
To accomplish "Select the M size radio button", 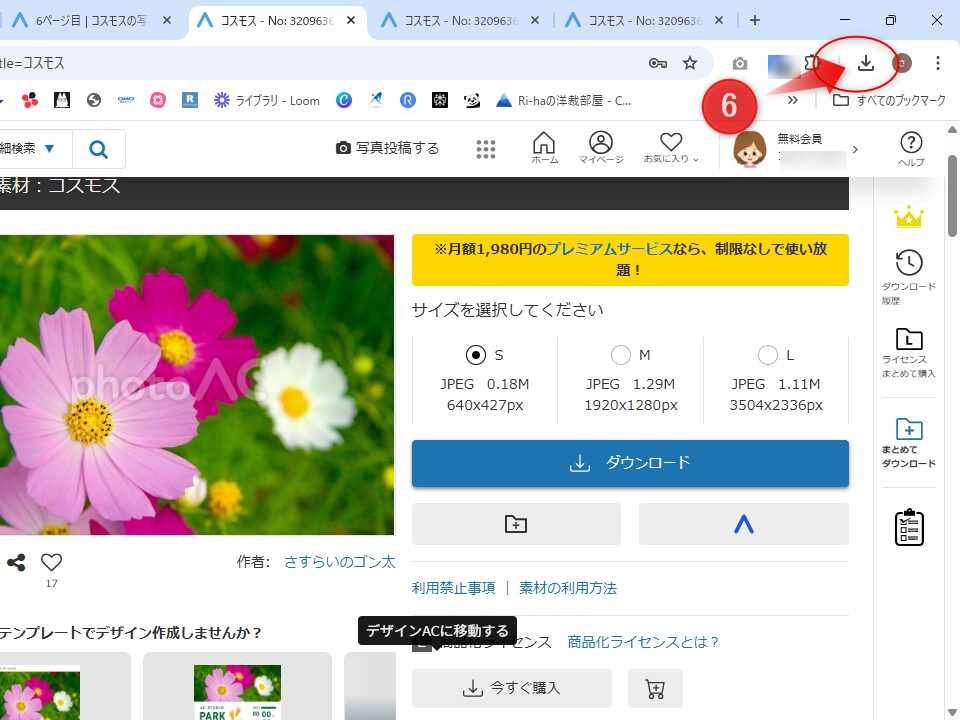I will pos(621,355).
